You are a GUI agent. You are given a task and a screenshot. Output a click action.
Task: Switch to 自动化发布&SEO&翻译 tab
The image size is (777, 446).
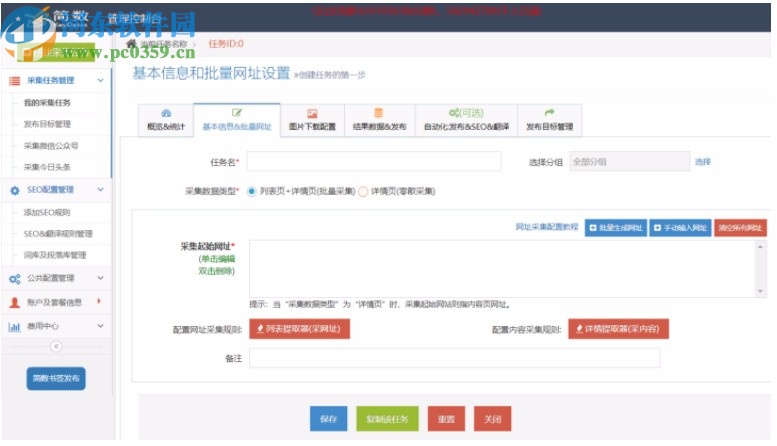(466, 120)
